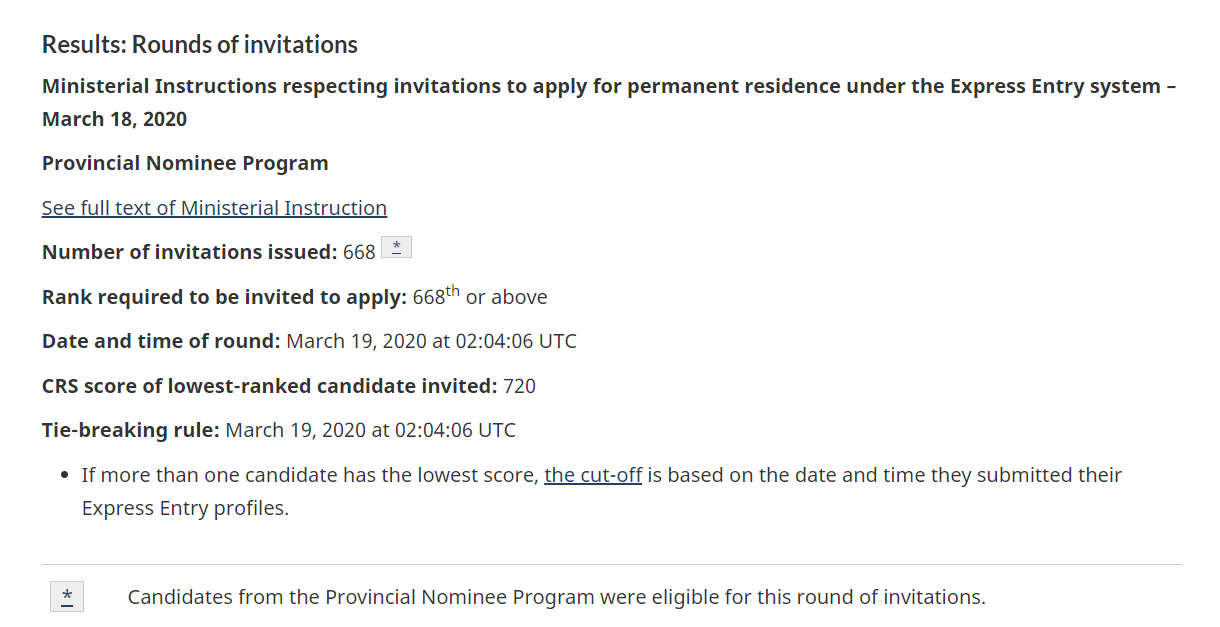
Task: Click the footnote about Provincial Nominee Program candidates
Action: point(557,597)
